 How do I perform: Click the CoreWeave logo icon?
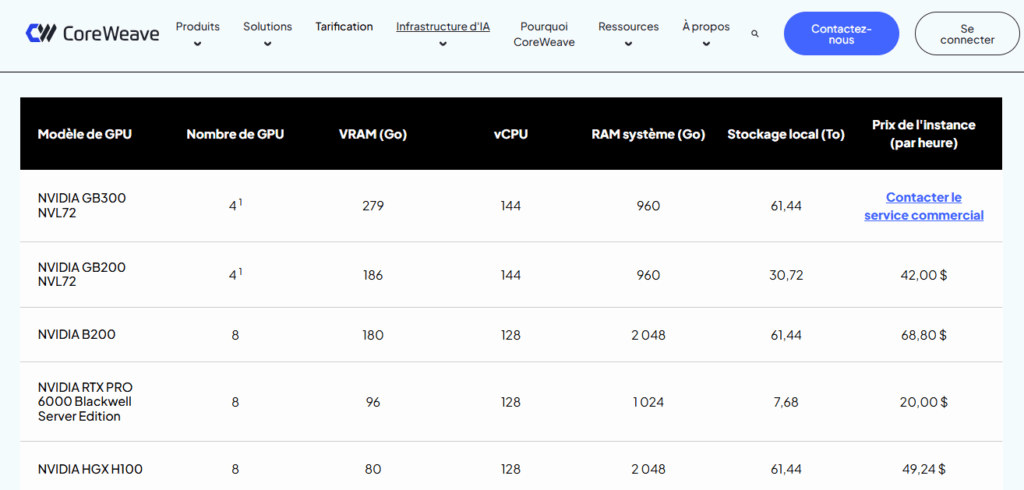41,34
